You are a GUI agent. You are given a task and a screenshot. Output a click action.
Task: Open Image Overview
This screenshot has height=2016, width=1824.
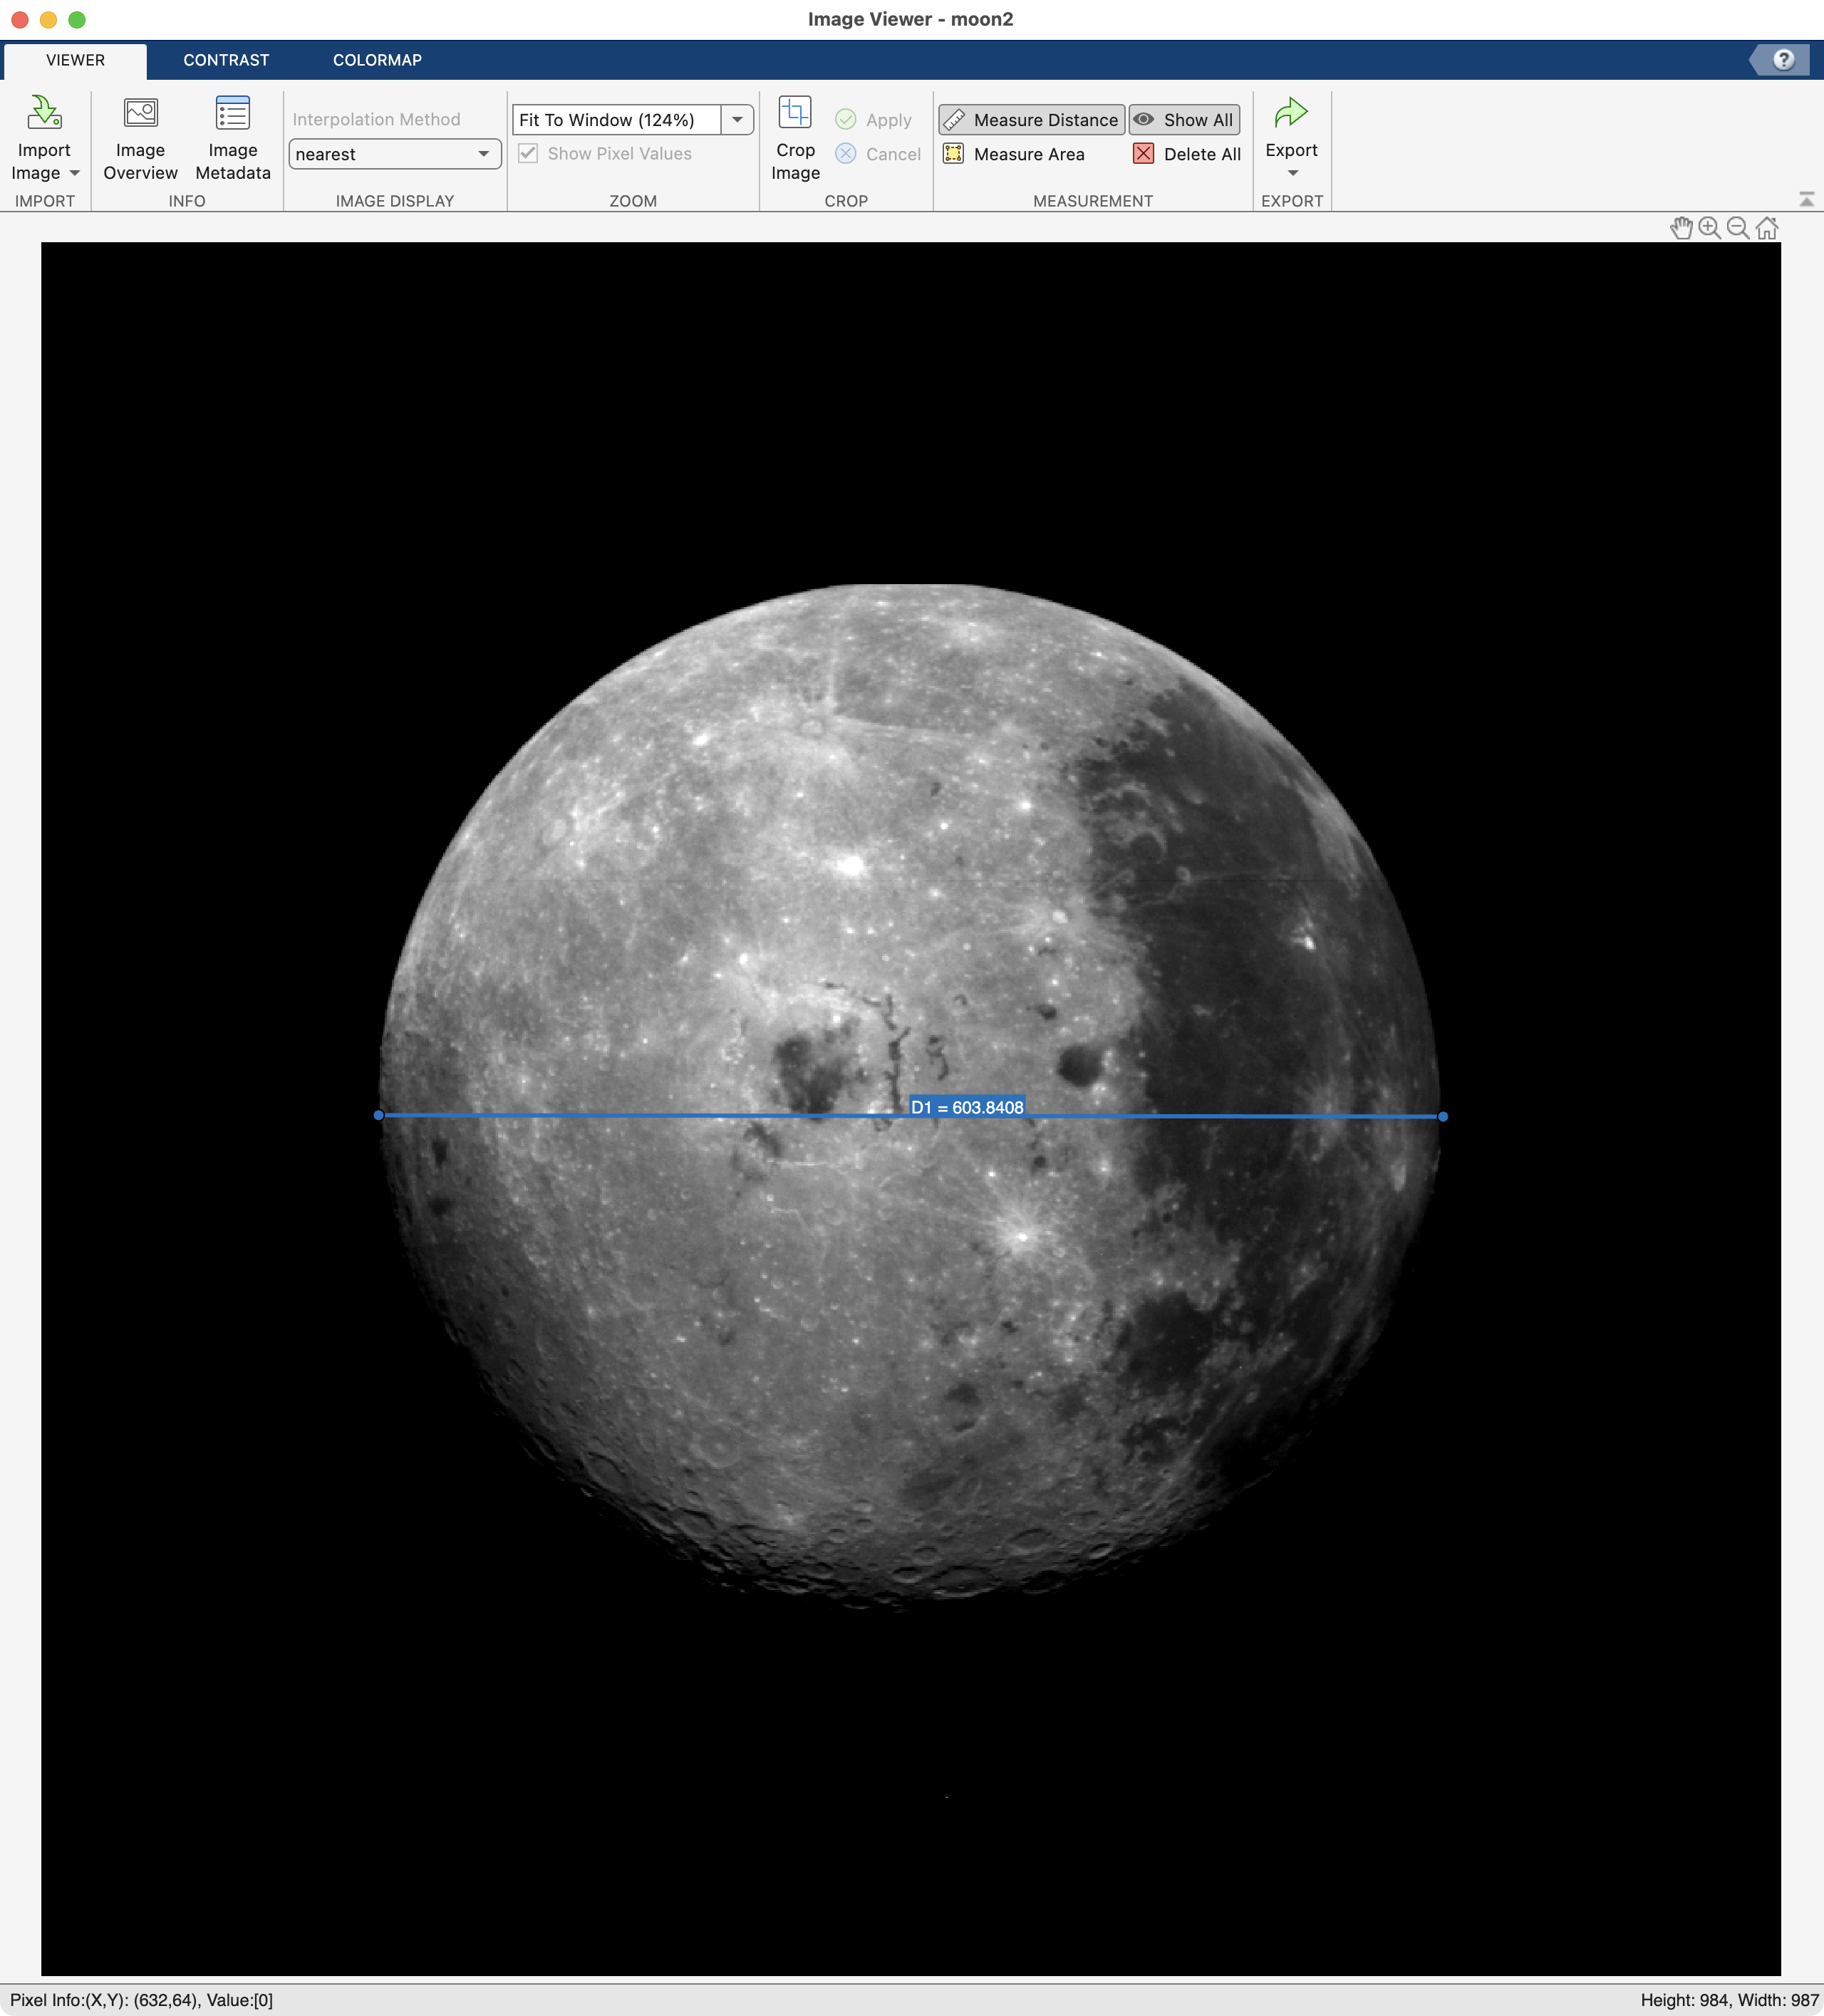(x=140, y=139)
